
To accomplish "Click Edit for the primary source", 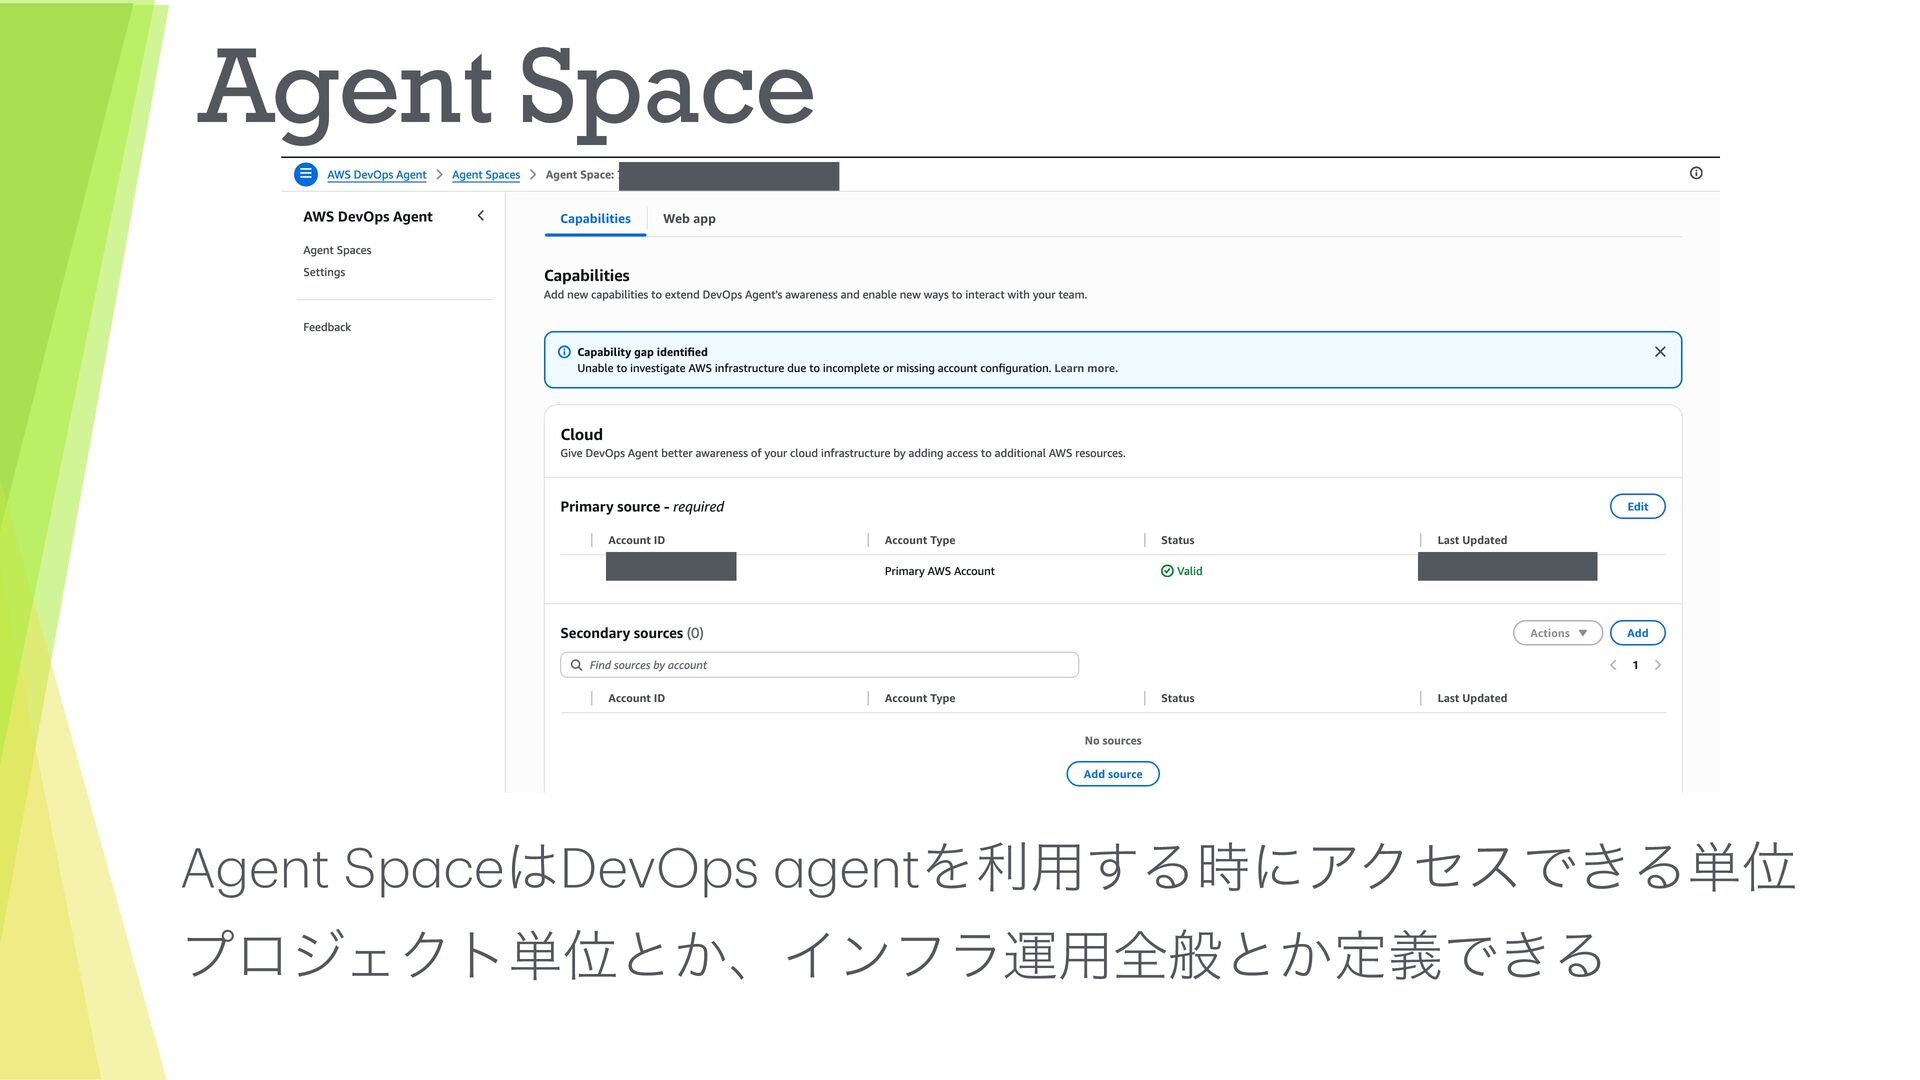I will point(1637,507).
